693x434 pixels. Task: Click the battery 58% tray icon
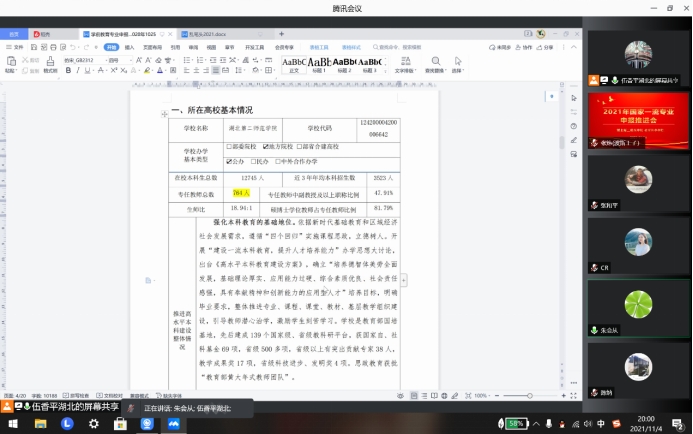[x=517, y=424]
